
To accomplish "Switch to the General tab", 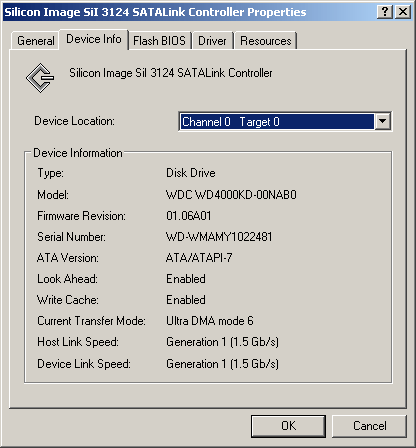I will click(36, 41).
